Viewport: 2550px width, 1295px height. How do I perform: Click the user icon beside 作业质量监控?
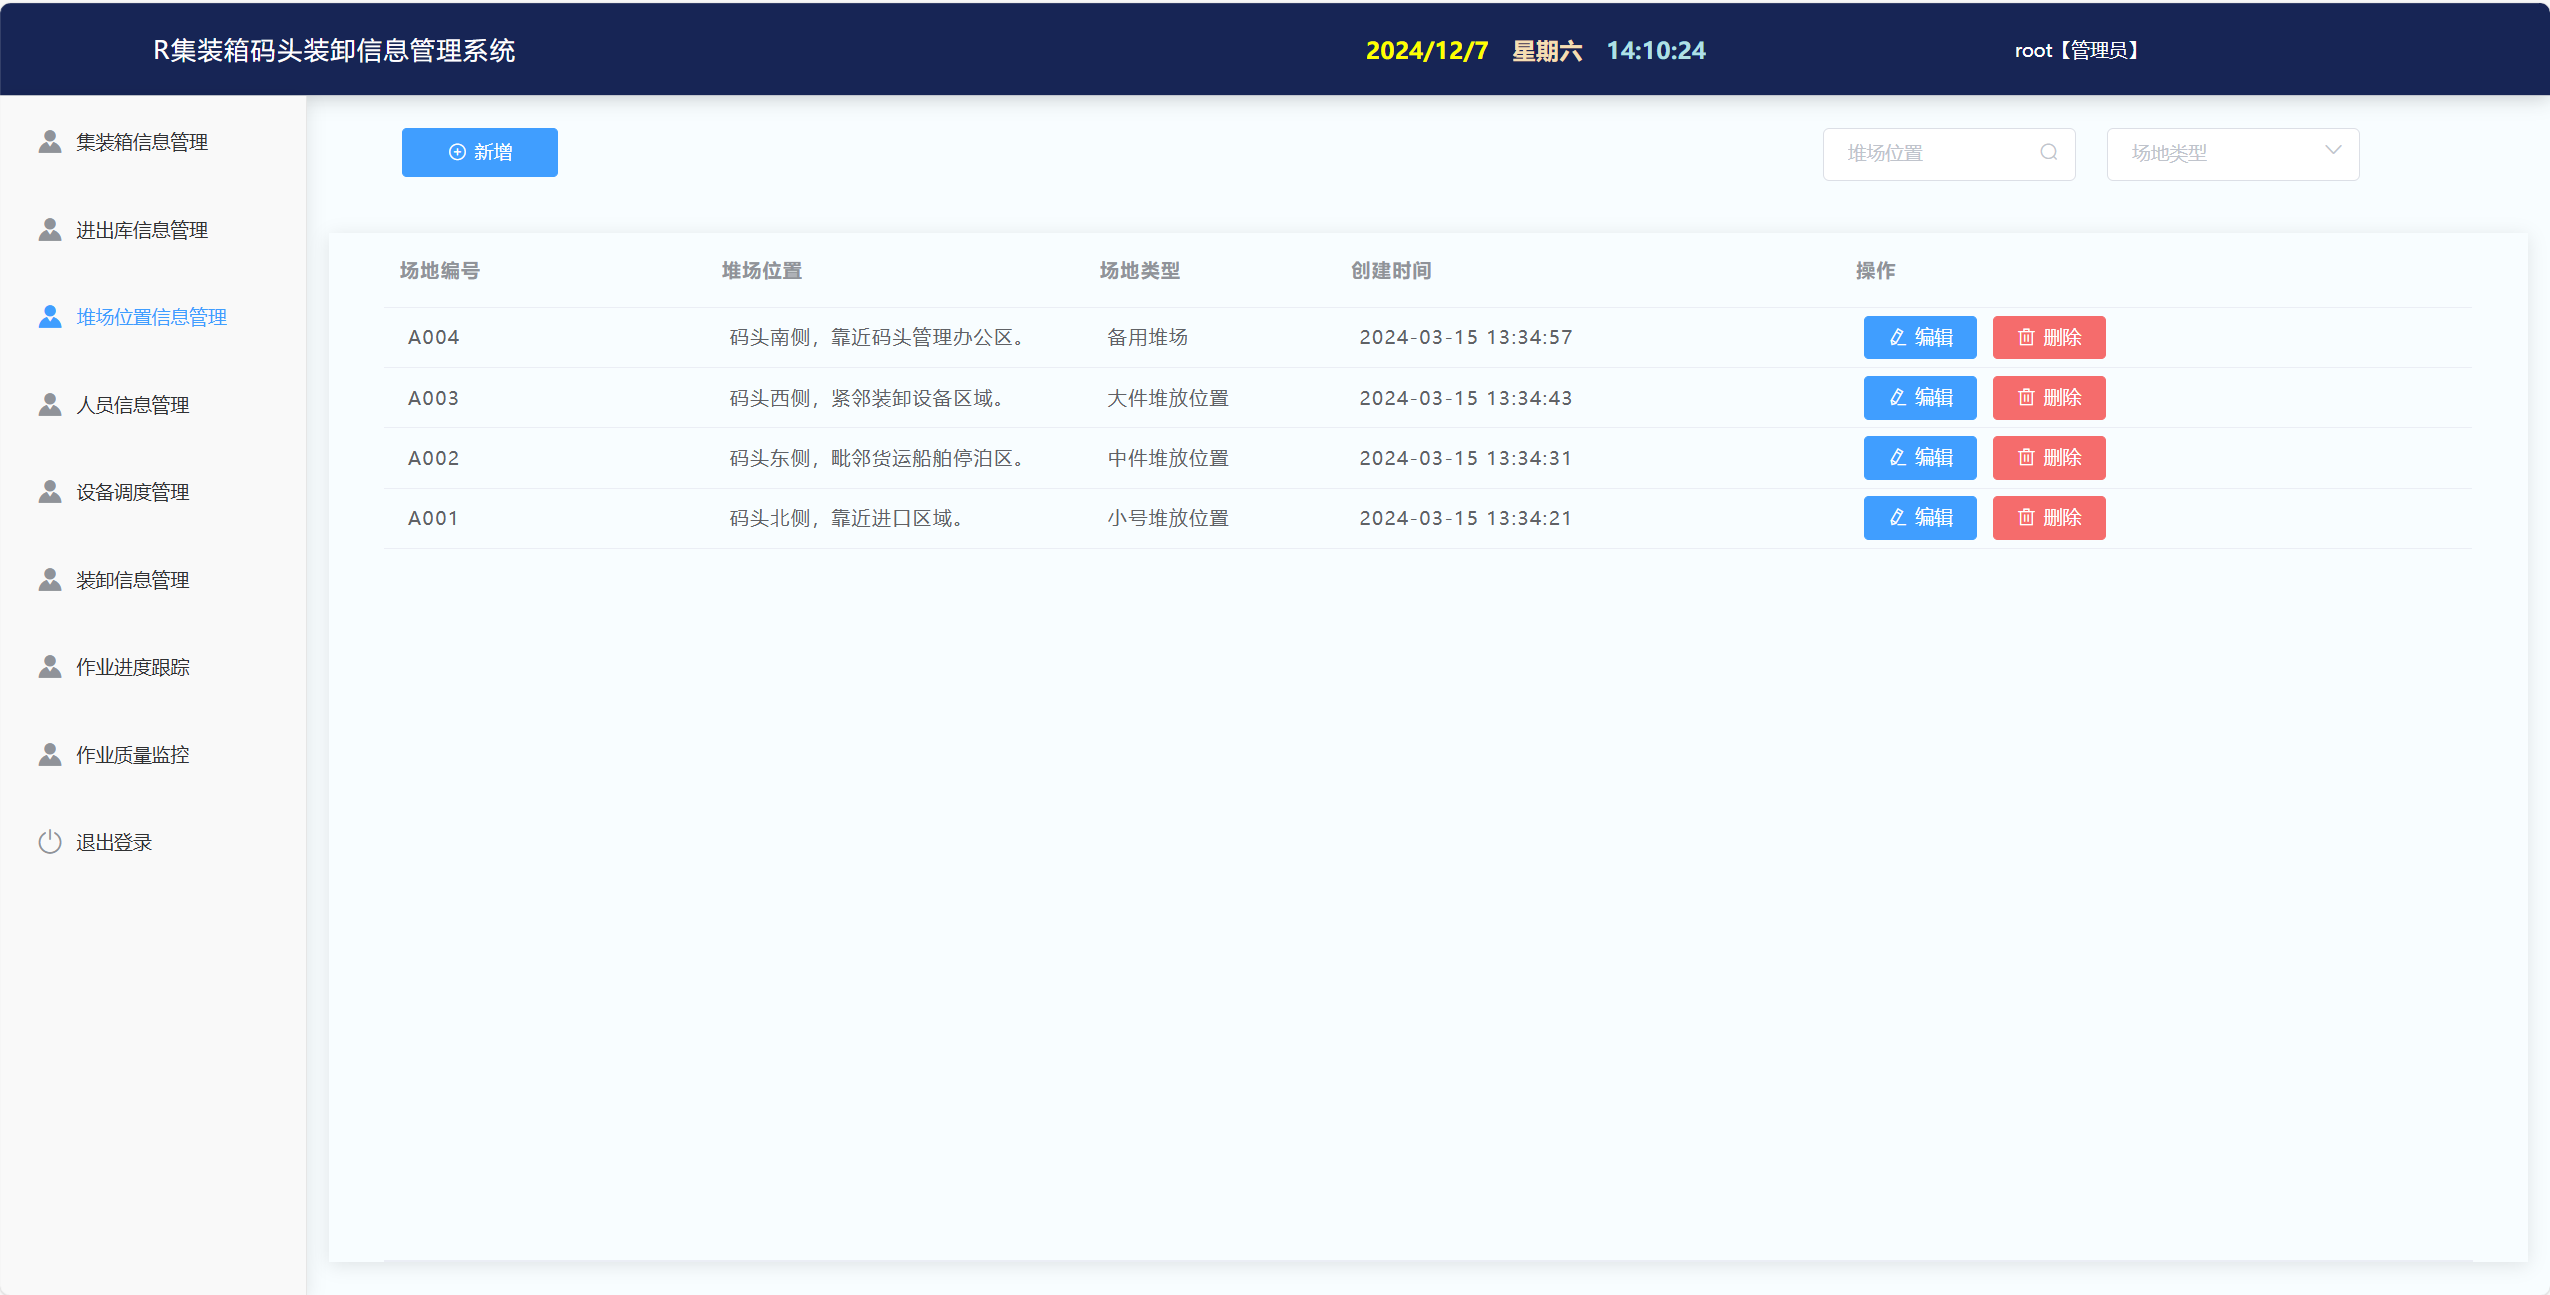[50, 755]
